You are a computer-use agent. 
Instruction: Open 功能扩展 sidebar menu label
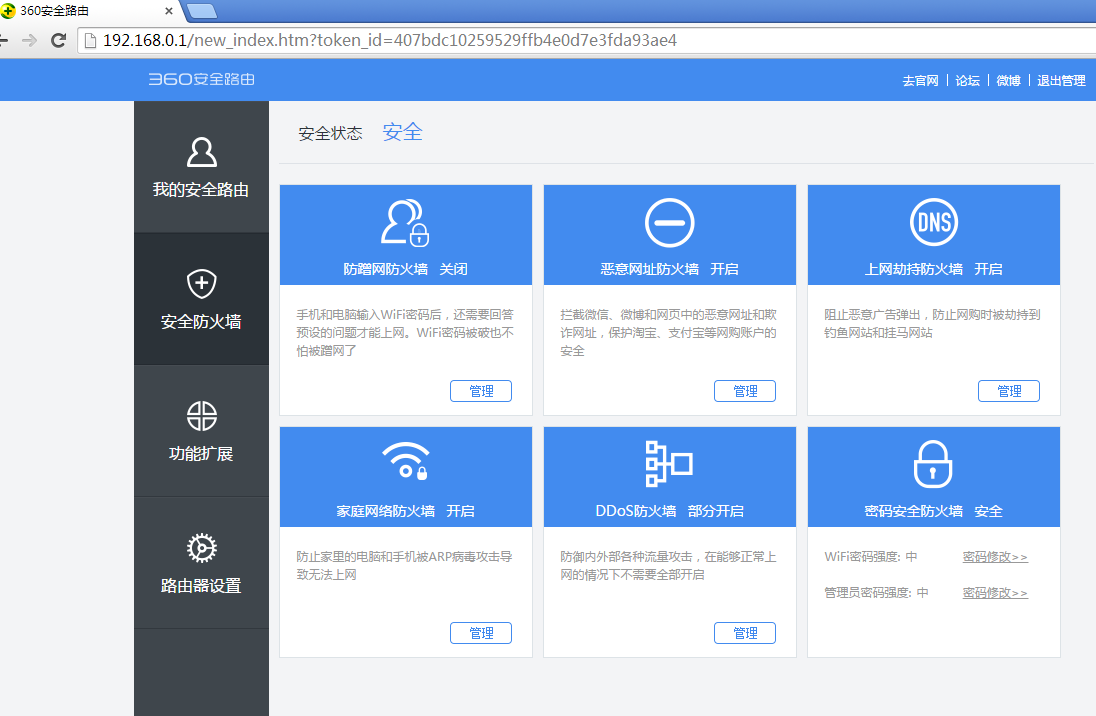click(201, 454)
